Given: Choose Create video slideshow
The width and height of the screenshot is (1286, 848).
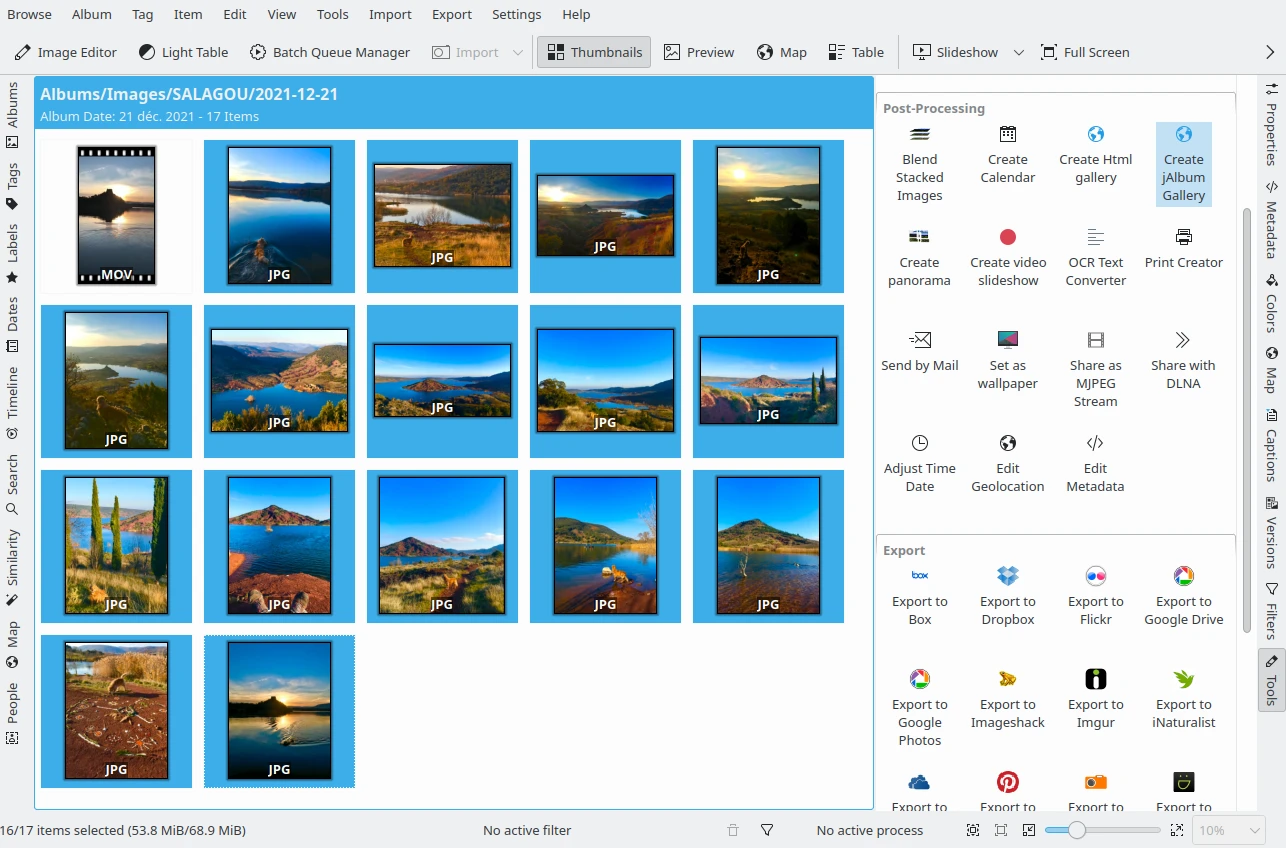Looking at the screenshot, I should tap(1007, 257).
